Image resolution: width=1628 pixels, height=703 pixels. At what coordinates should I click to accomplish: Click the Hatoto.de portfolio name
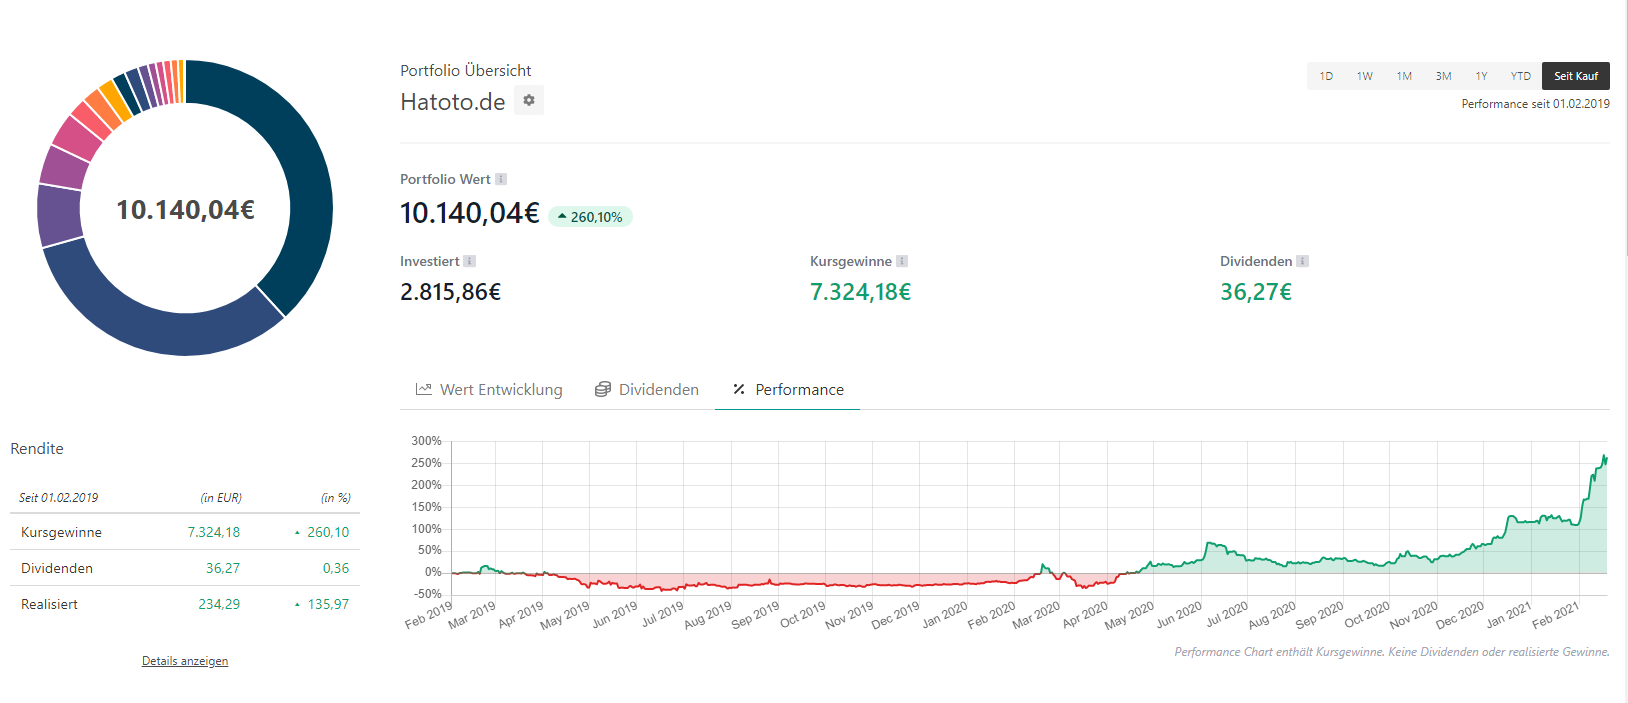pyautogui.click(x=453, y=102)
